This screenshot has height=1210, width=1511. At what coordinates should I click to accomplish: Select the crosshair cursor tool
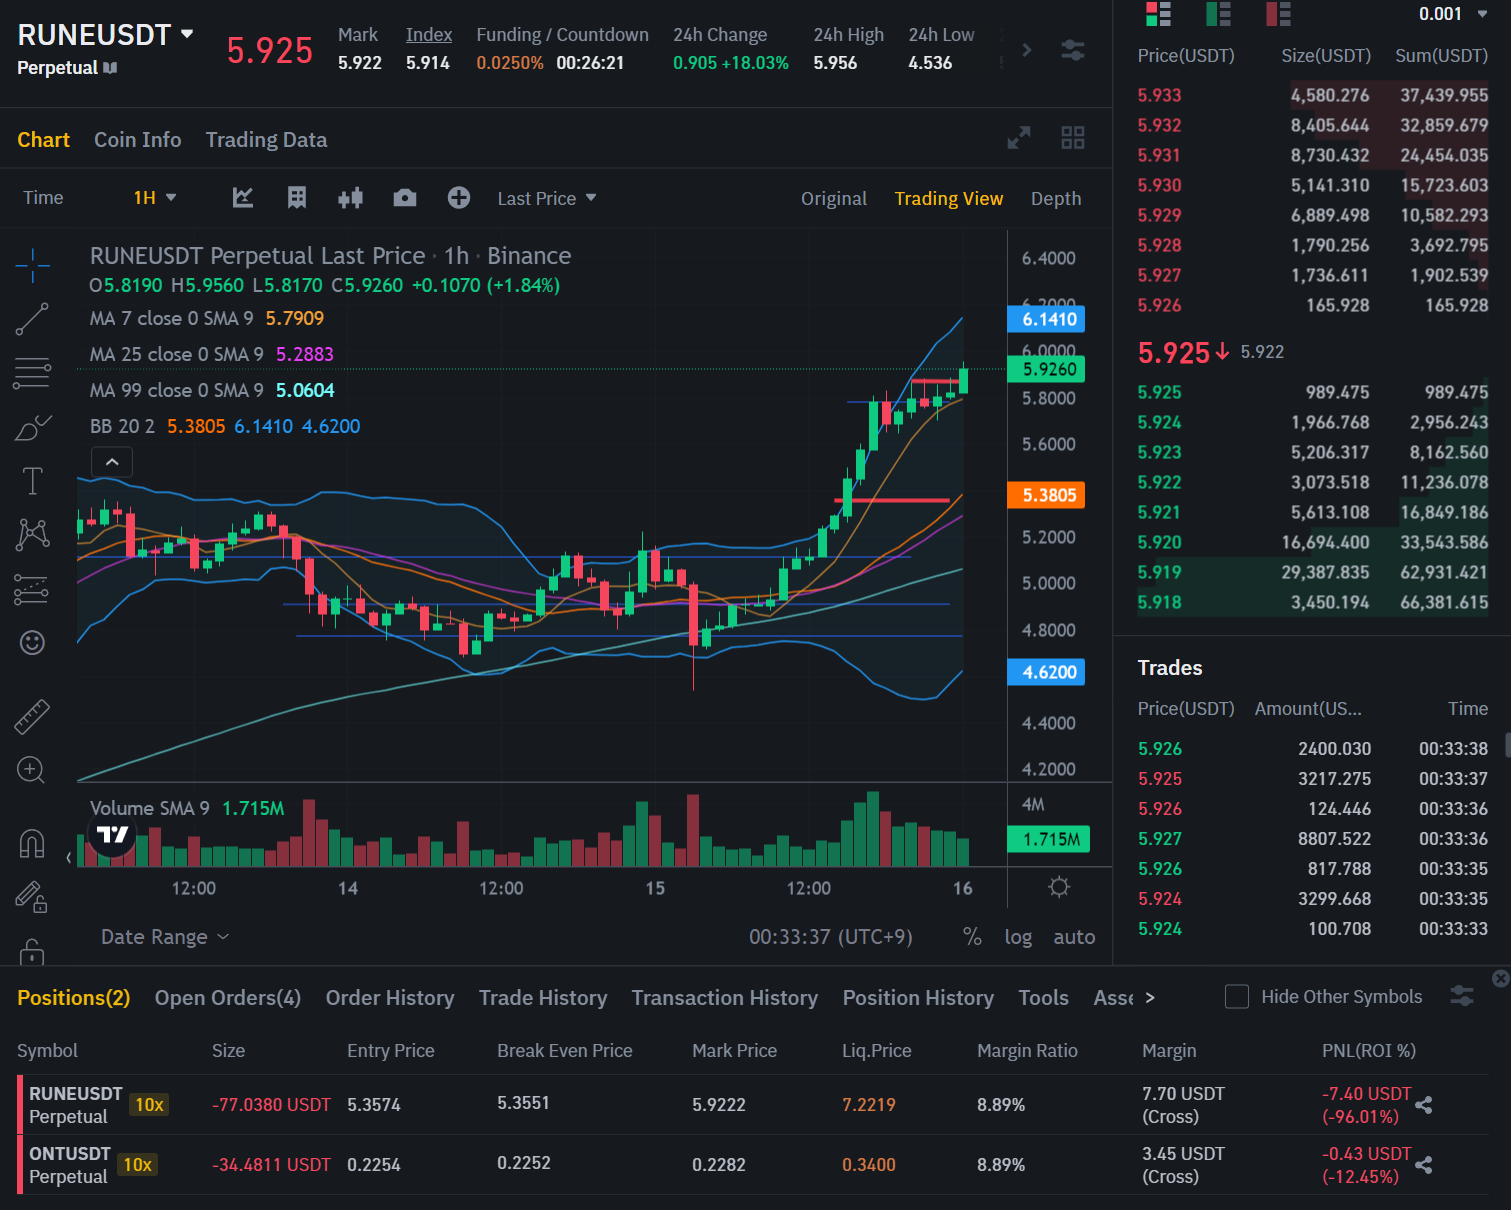click(x=32, y=266)
